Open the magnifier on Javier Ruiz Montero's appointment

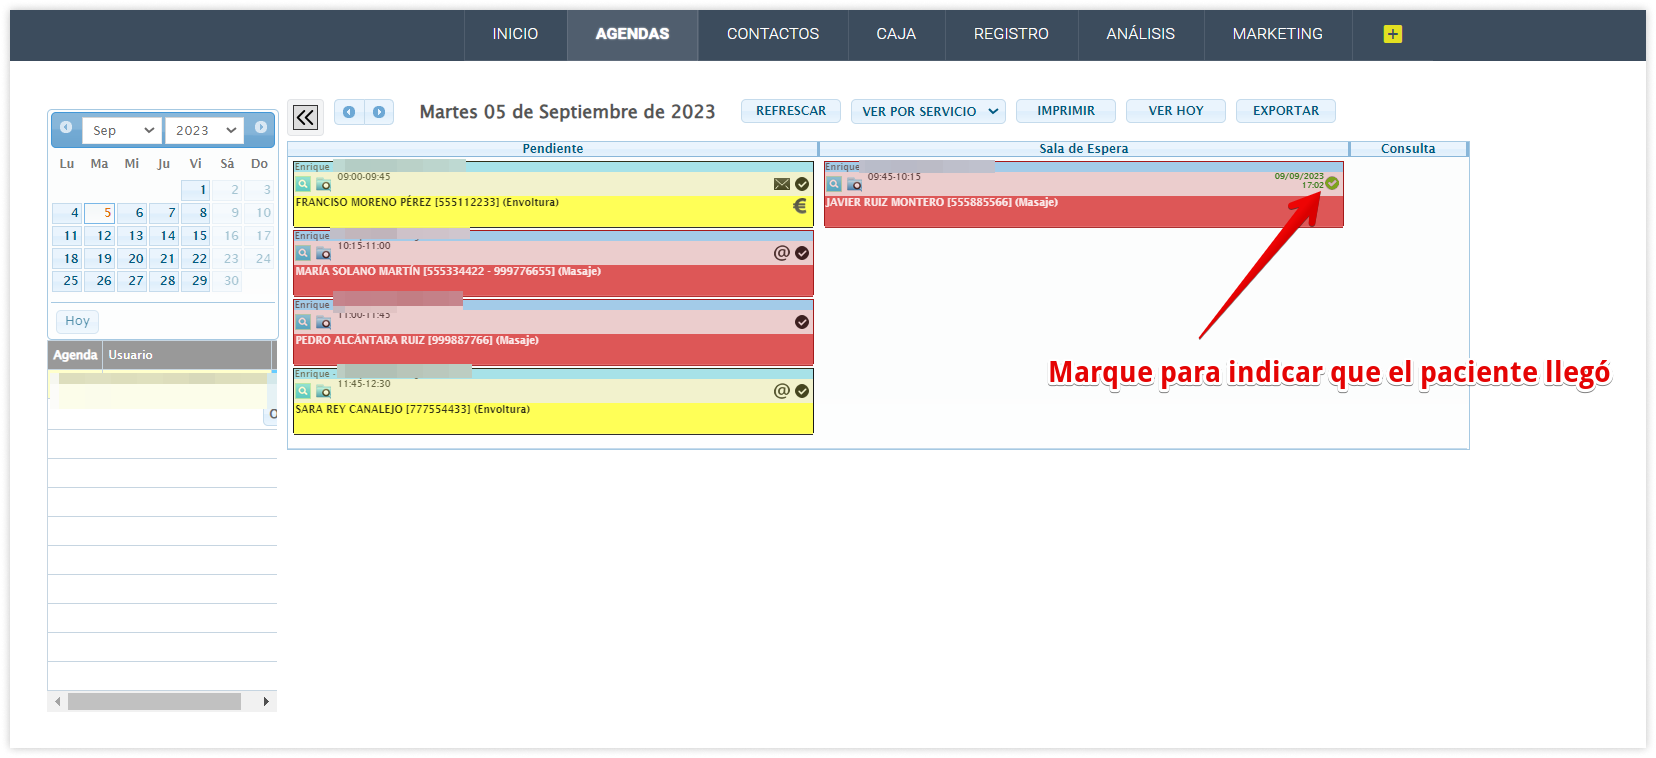(834, 184)
